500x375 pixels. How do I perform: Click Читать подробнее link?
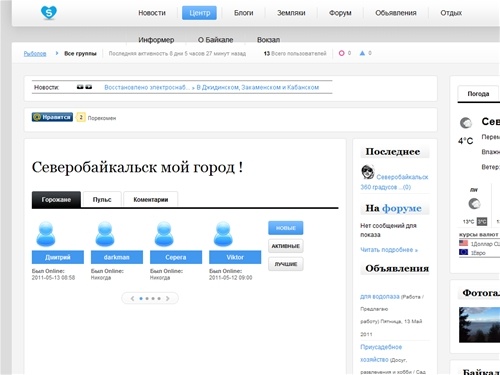389,250
